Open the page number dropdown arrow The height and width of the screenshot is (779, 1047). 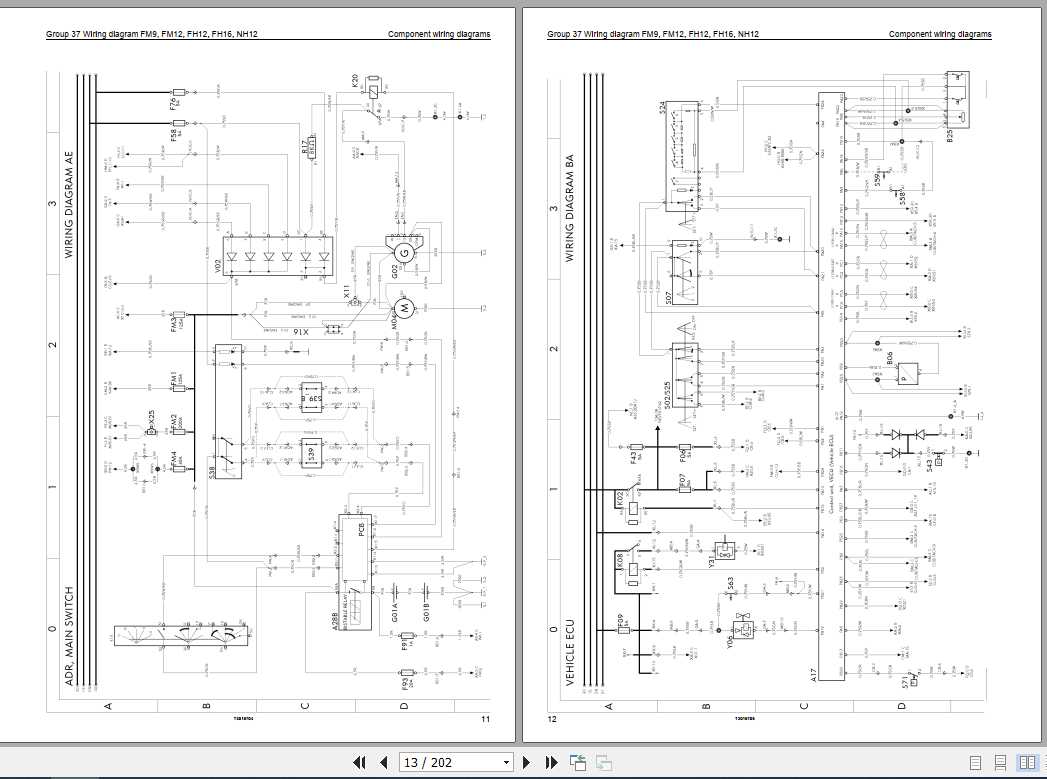(506, 762)
